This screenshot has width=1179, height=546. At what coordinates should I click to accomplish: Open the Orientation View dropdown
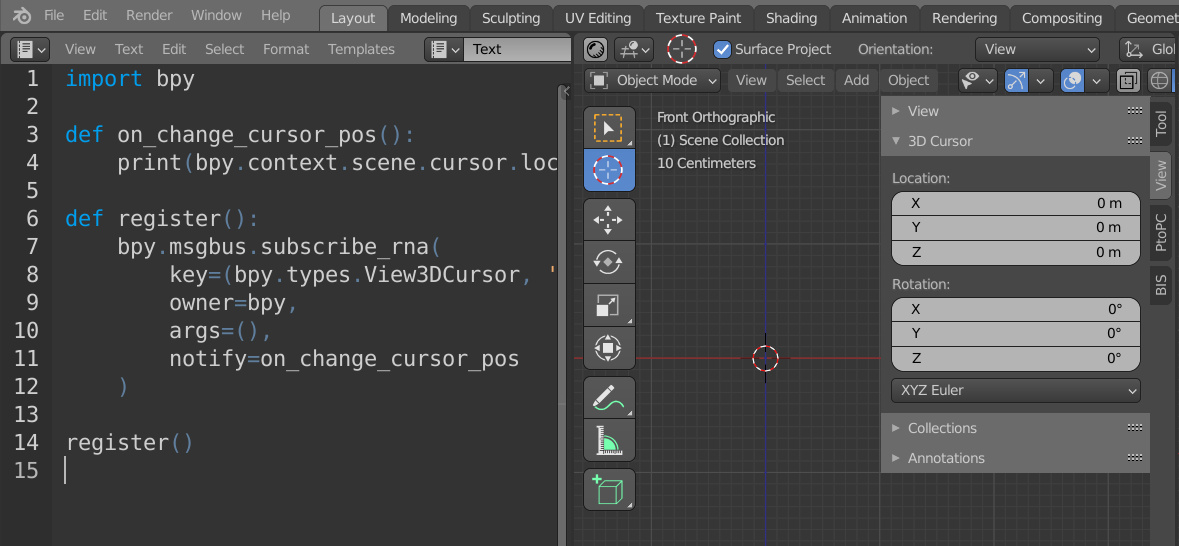[x=1037, y=49]
